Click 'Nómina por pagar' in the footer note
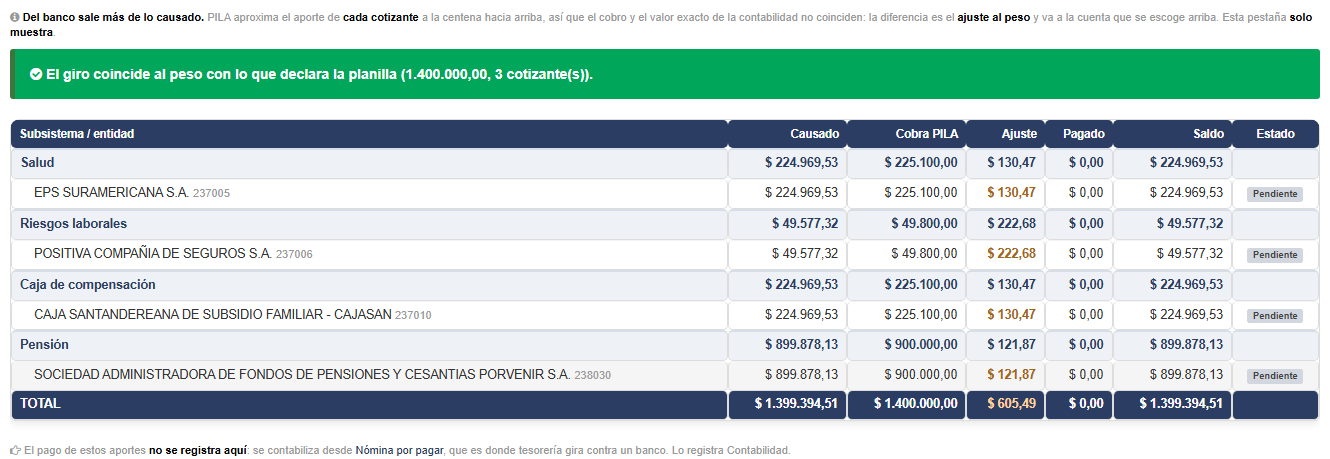 tap(399, 450)
